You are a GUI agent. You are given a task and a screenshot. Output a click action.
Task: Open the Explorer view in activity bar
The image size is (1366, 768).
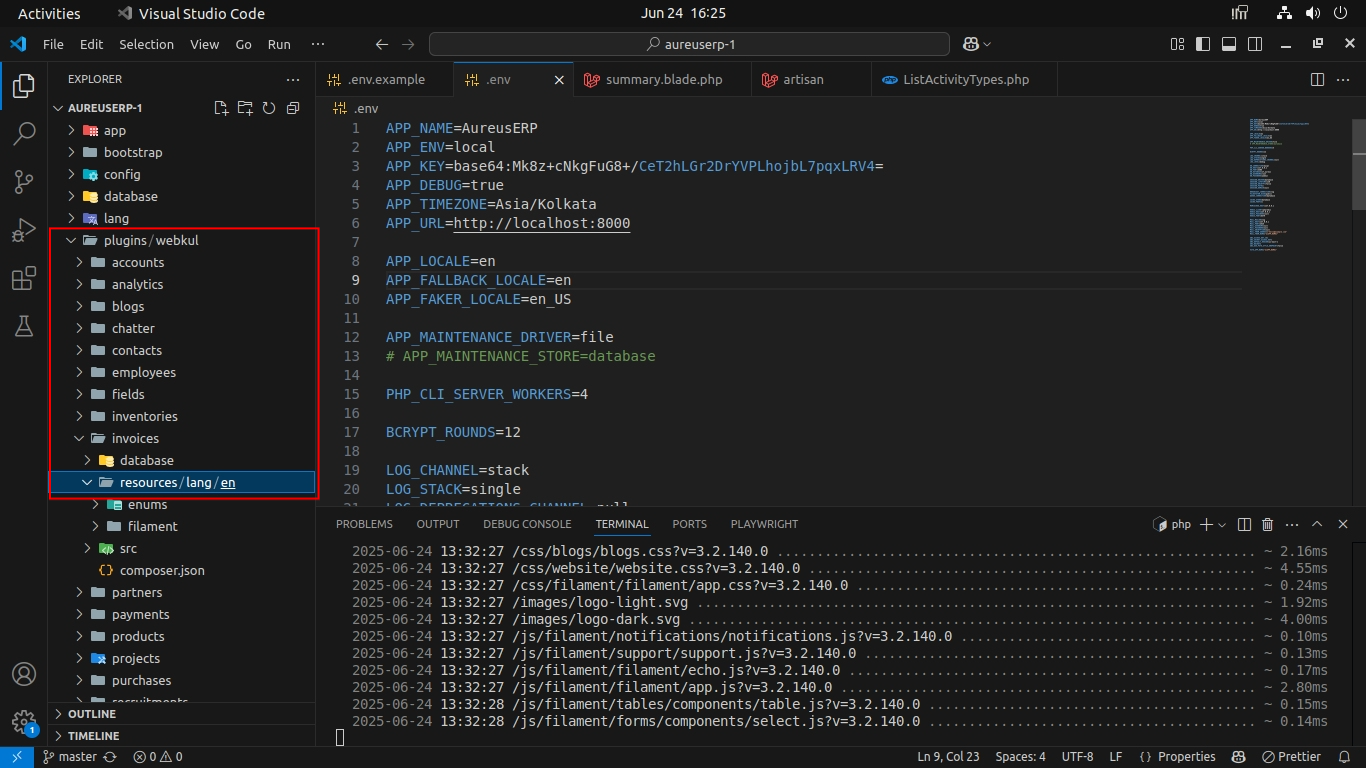click(23, 87)
